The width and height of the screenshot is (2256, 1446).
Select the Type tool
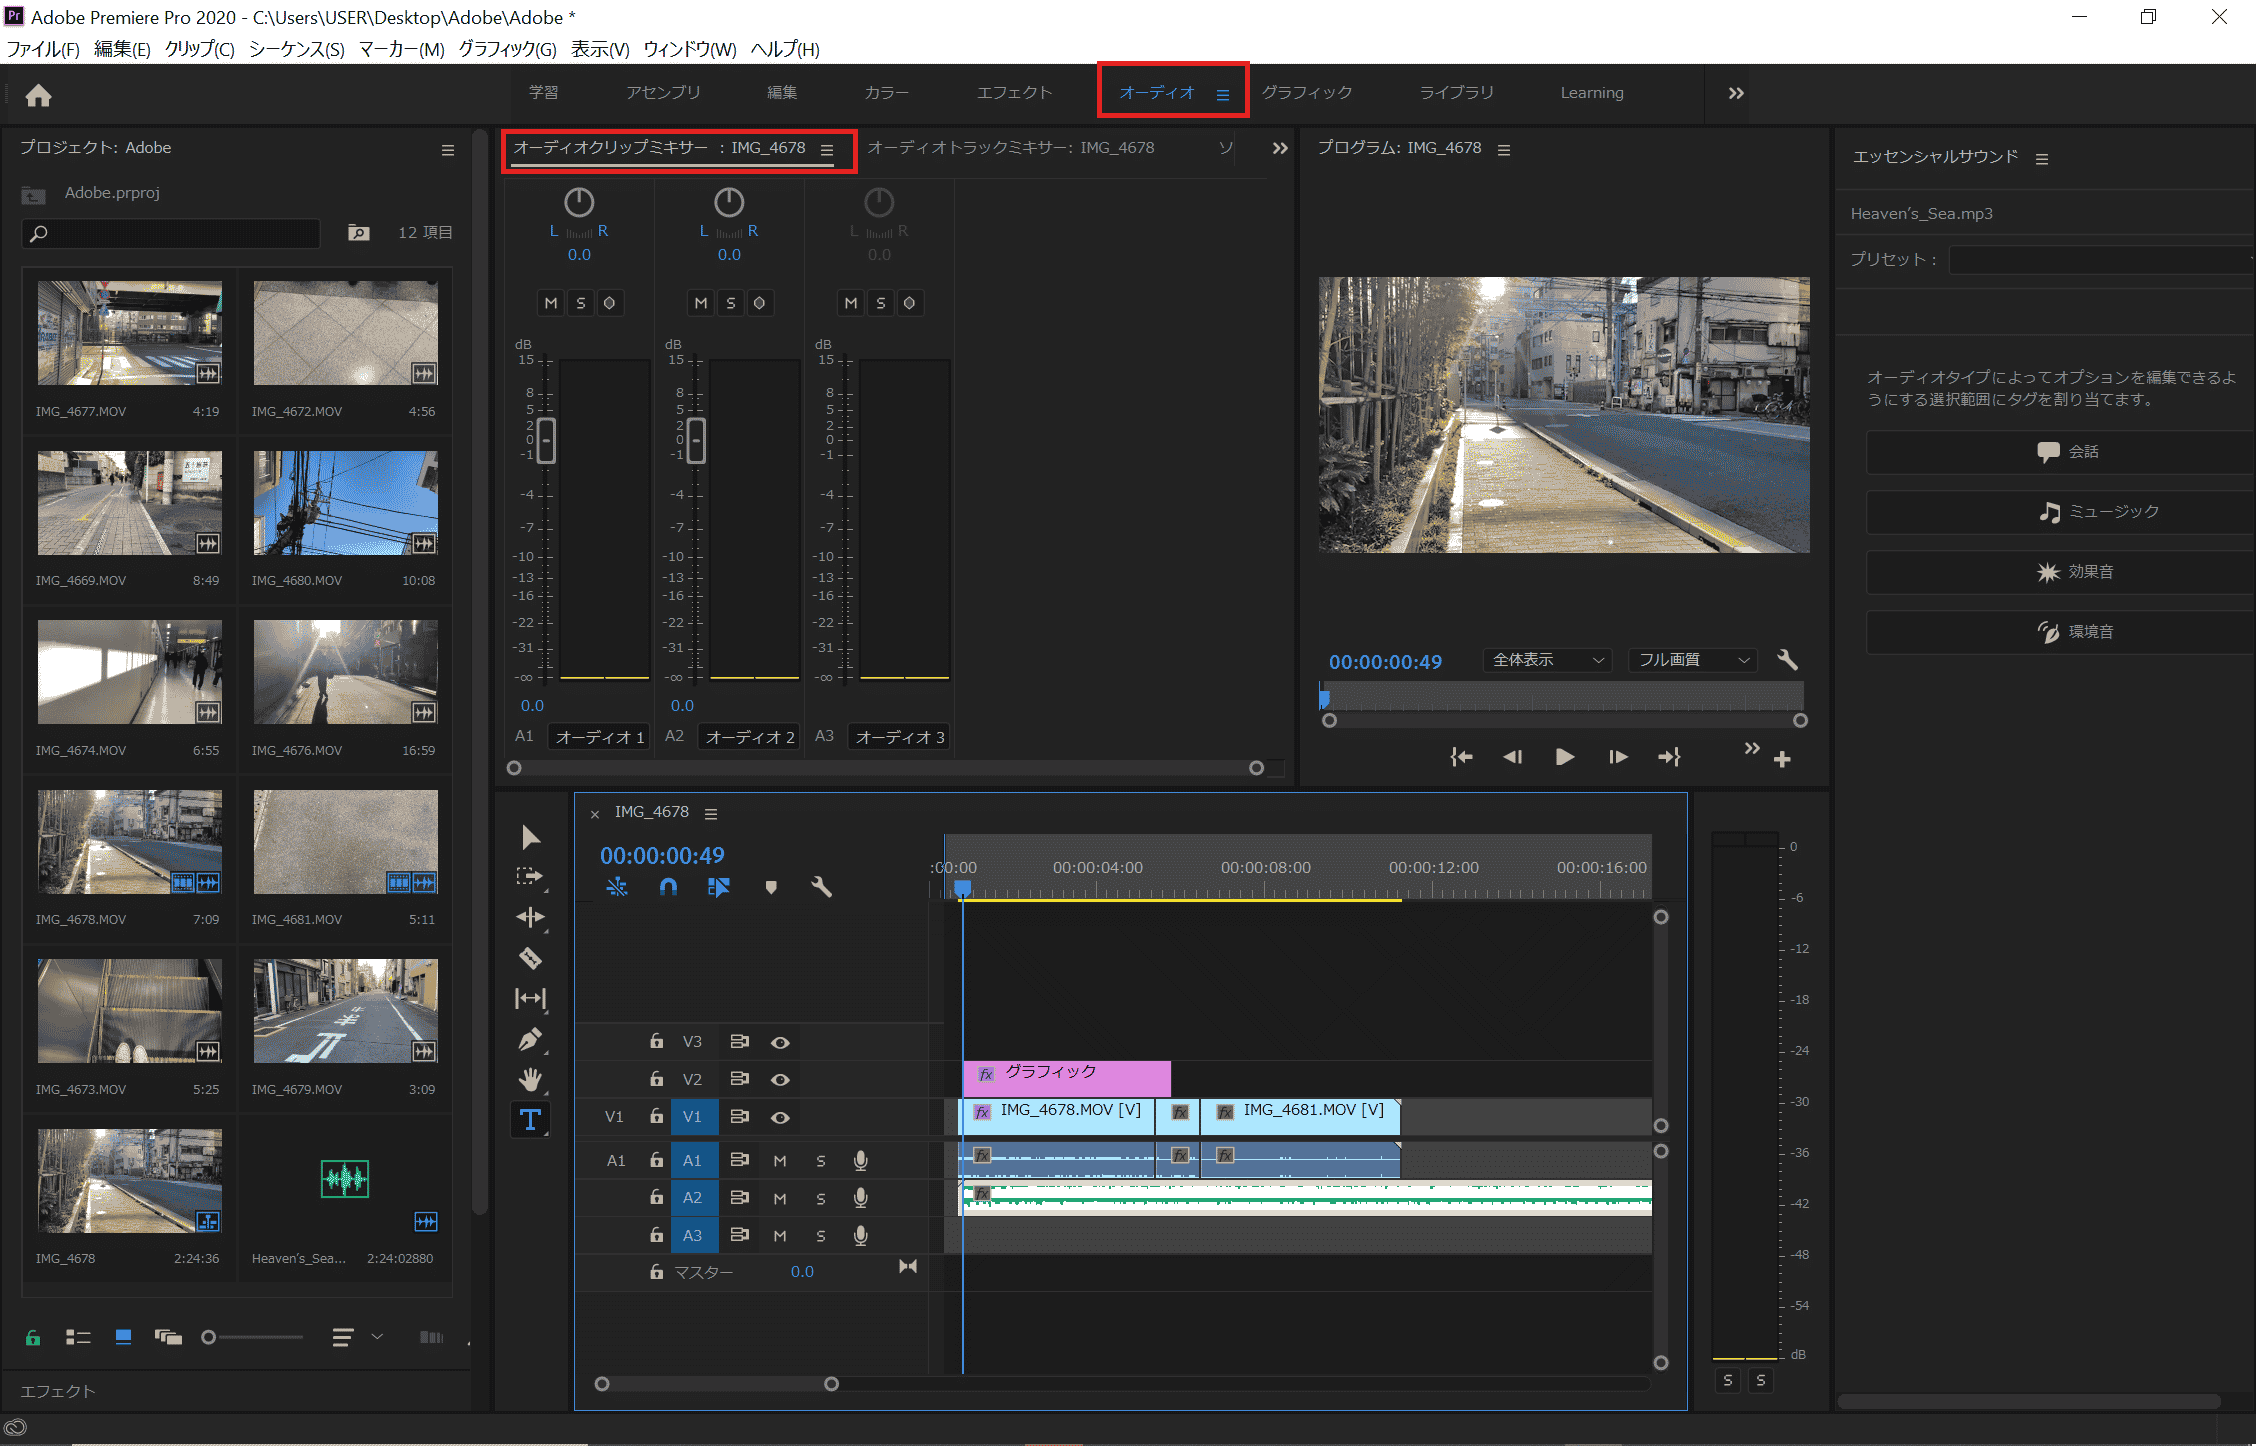click(x=530, y=1119)
